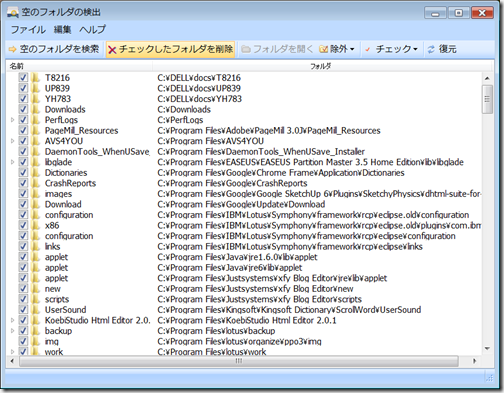Select path C:¥Program Files¥lotus¥backup
The image size is (504, 393).
(x=216, y=331)
